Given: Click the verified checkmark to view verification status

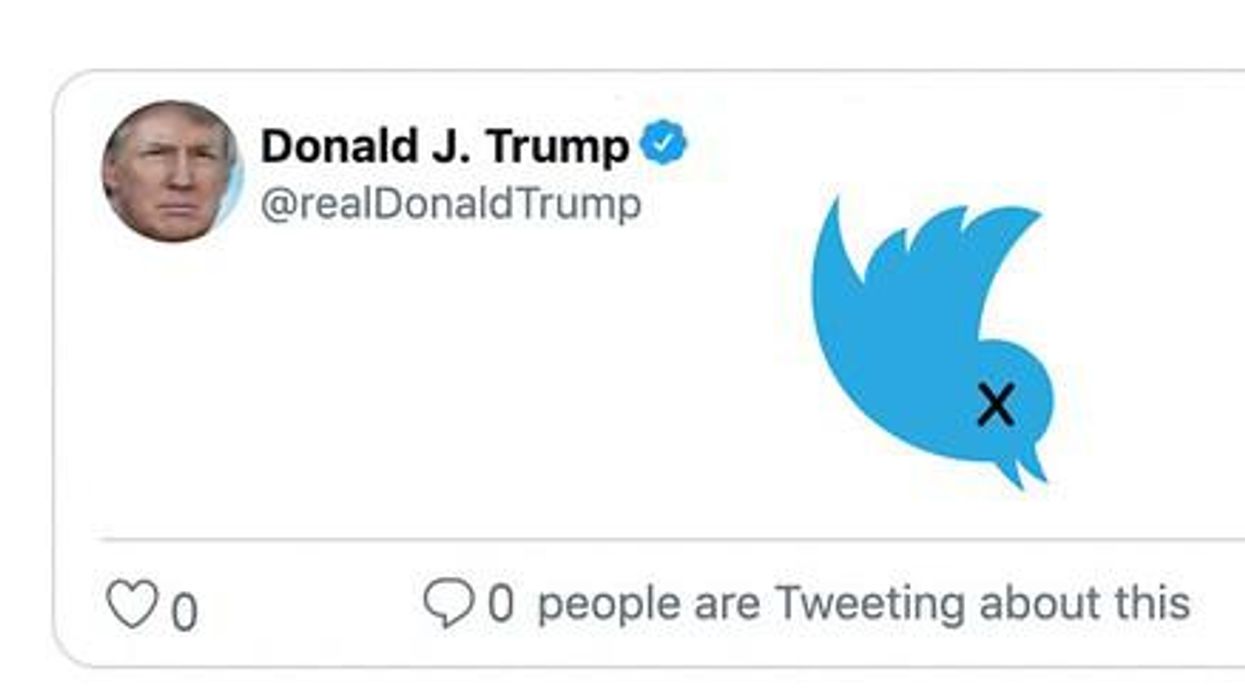Looking at the screenshot, I should [x=663, y=143].
